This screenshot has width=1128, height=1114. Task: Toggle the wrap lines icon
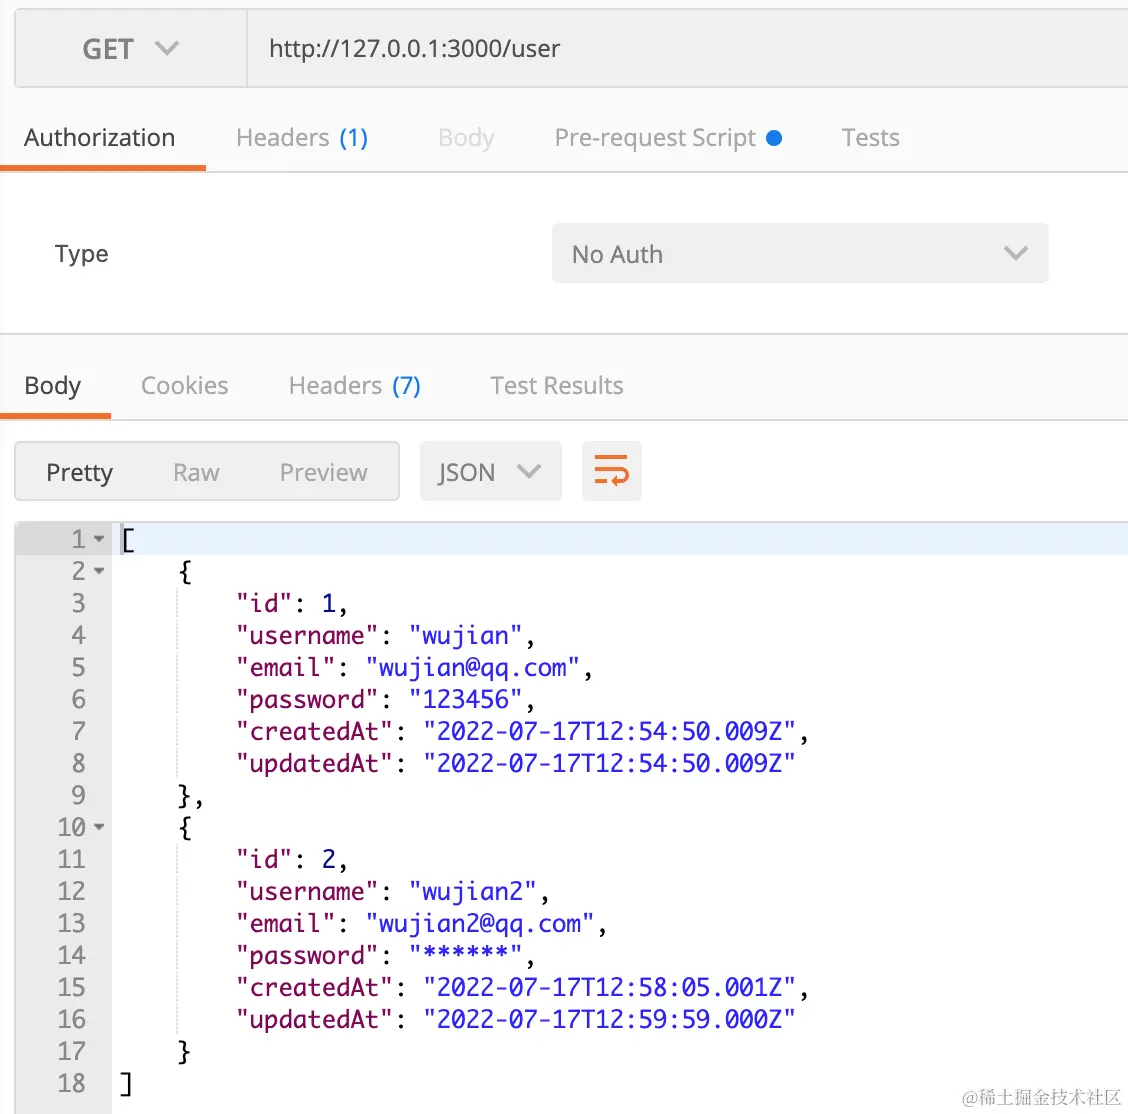click(611, 471)
